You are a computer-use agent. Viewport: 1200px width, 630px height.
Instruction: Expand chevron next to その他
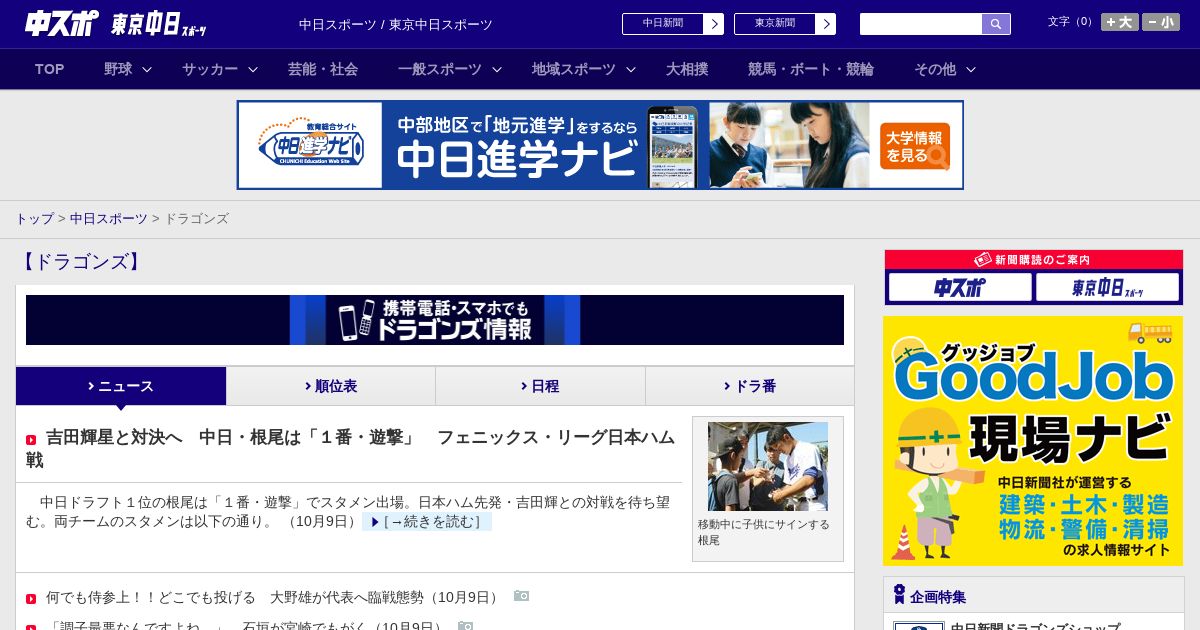[x=970, y=70]
